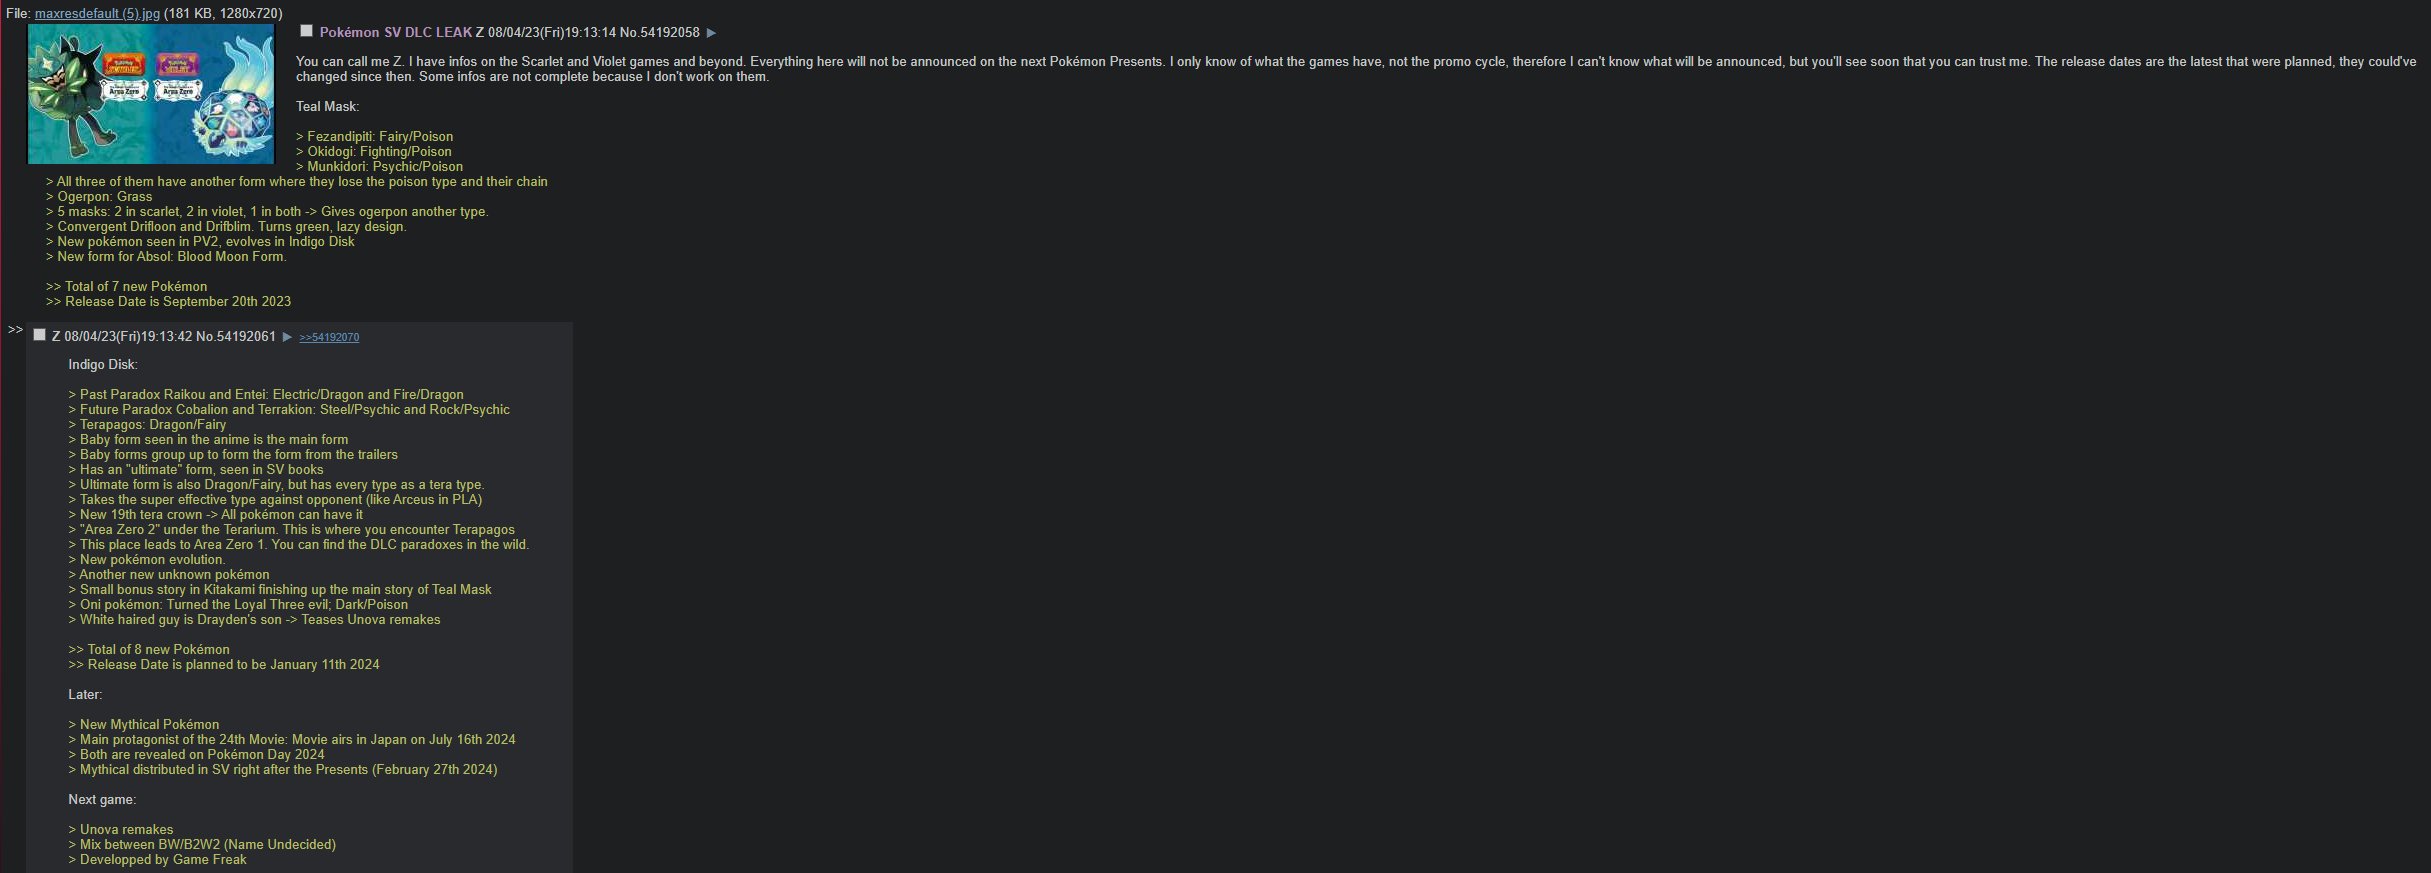The image size is (2431, 873).
Task: Click the 08/04/23(Fri)19:13:14 timestamp
Action: pos(552,33)
